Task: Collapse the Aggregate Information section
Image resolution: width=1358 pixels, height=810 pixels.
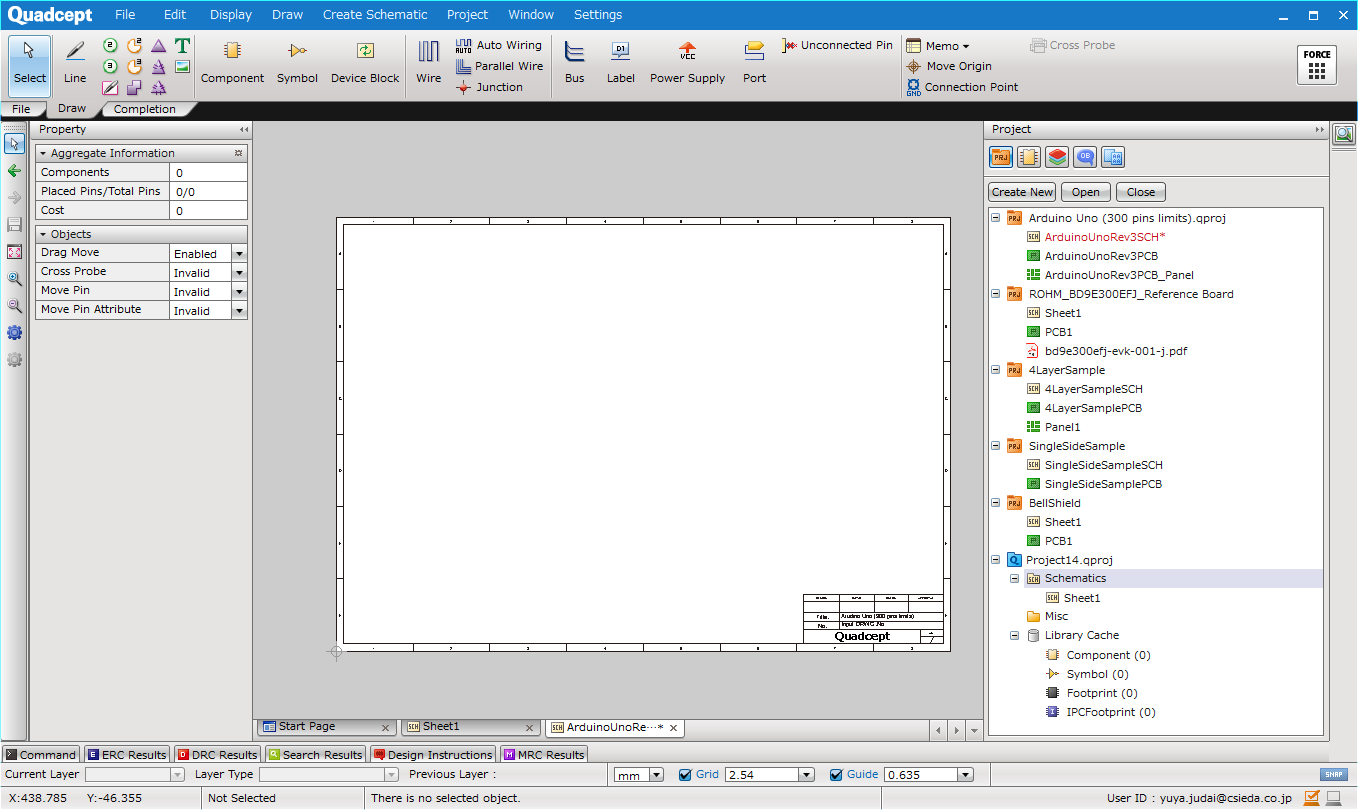Action: point(43,154)
